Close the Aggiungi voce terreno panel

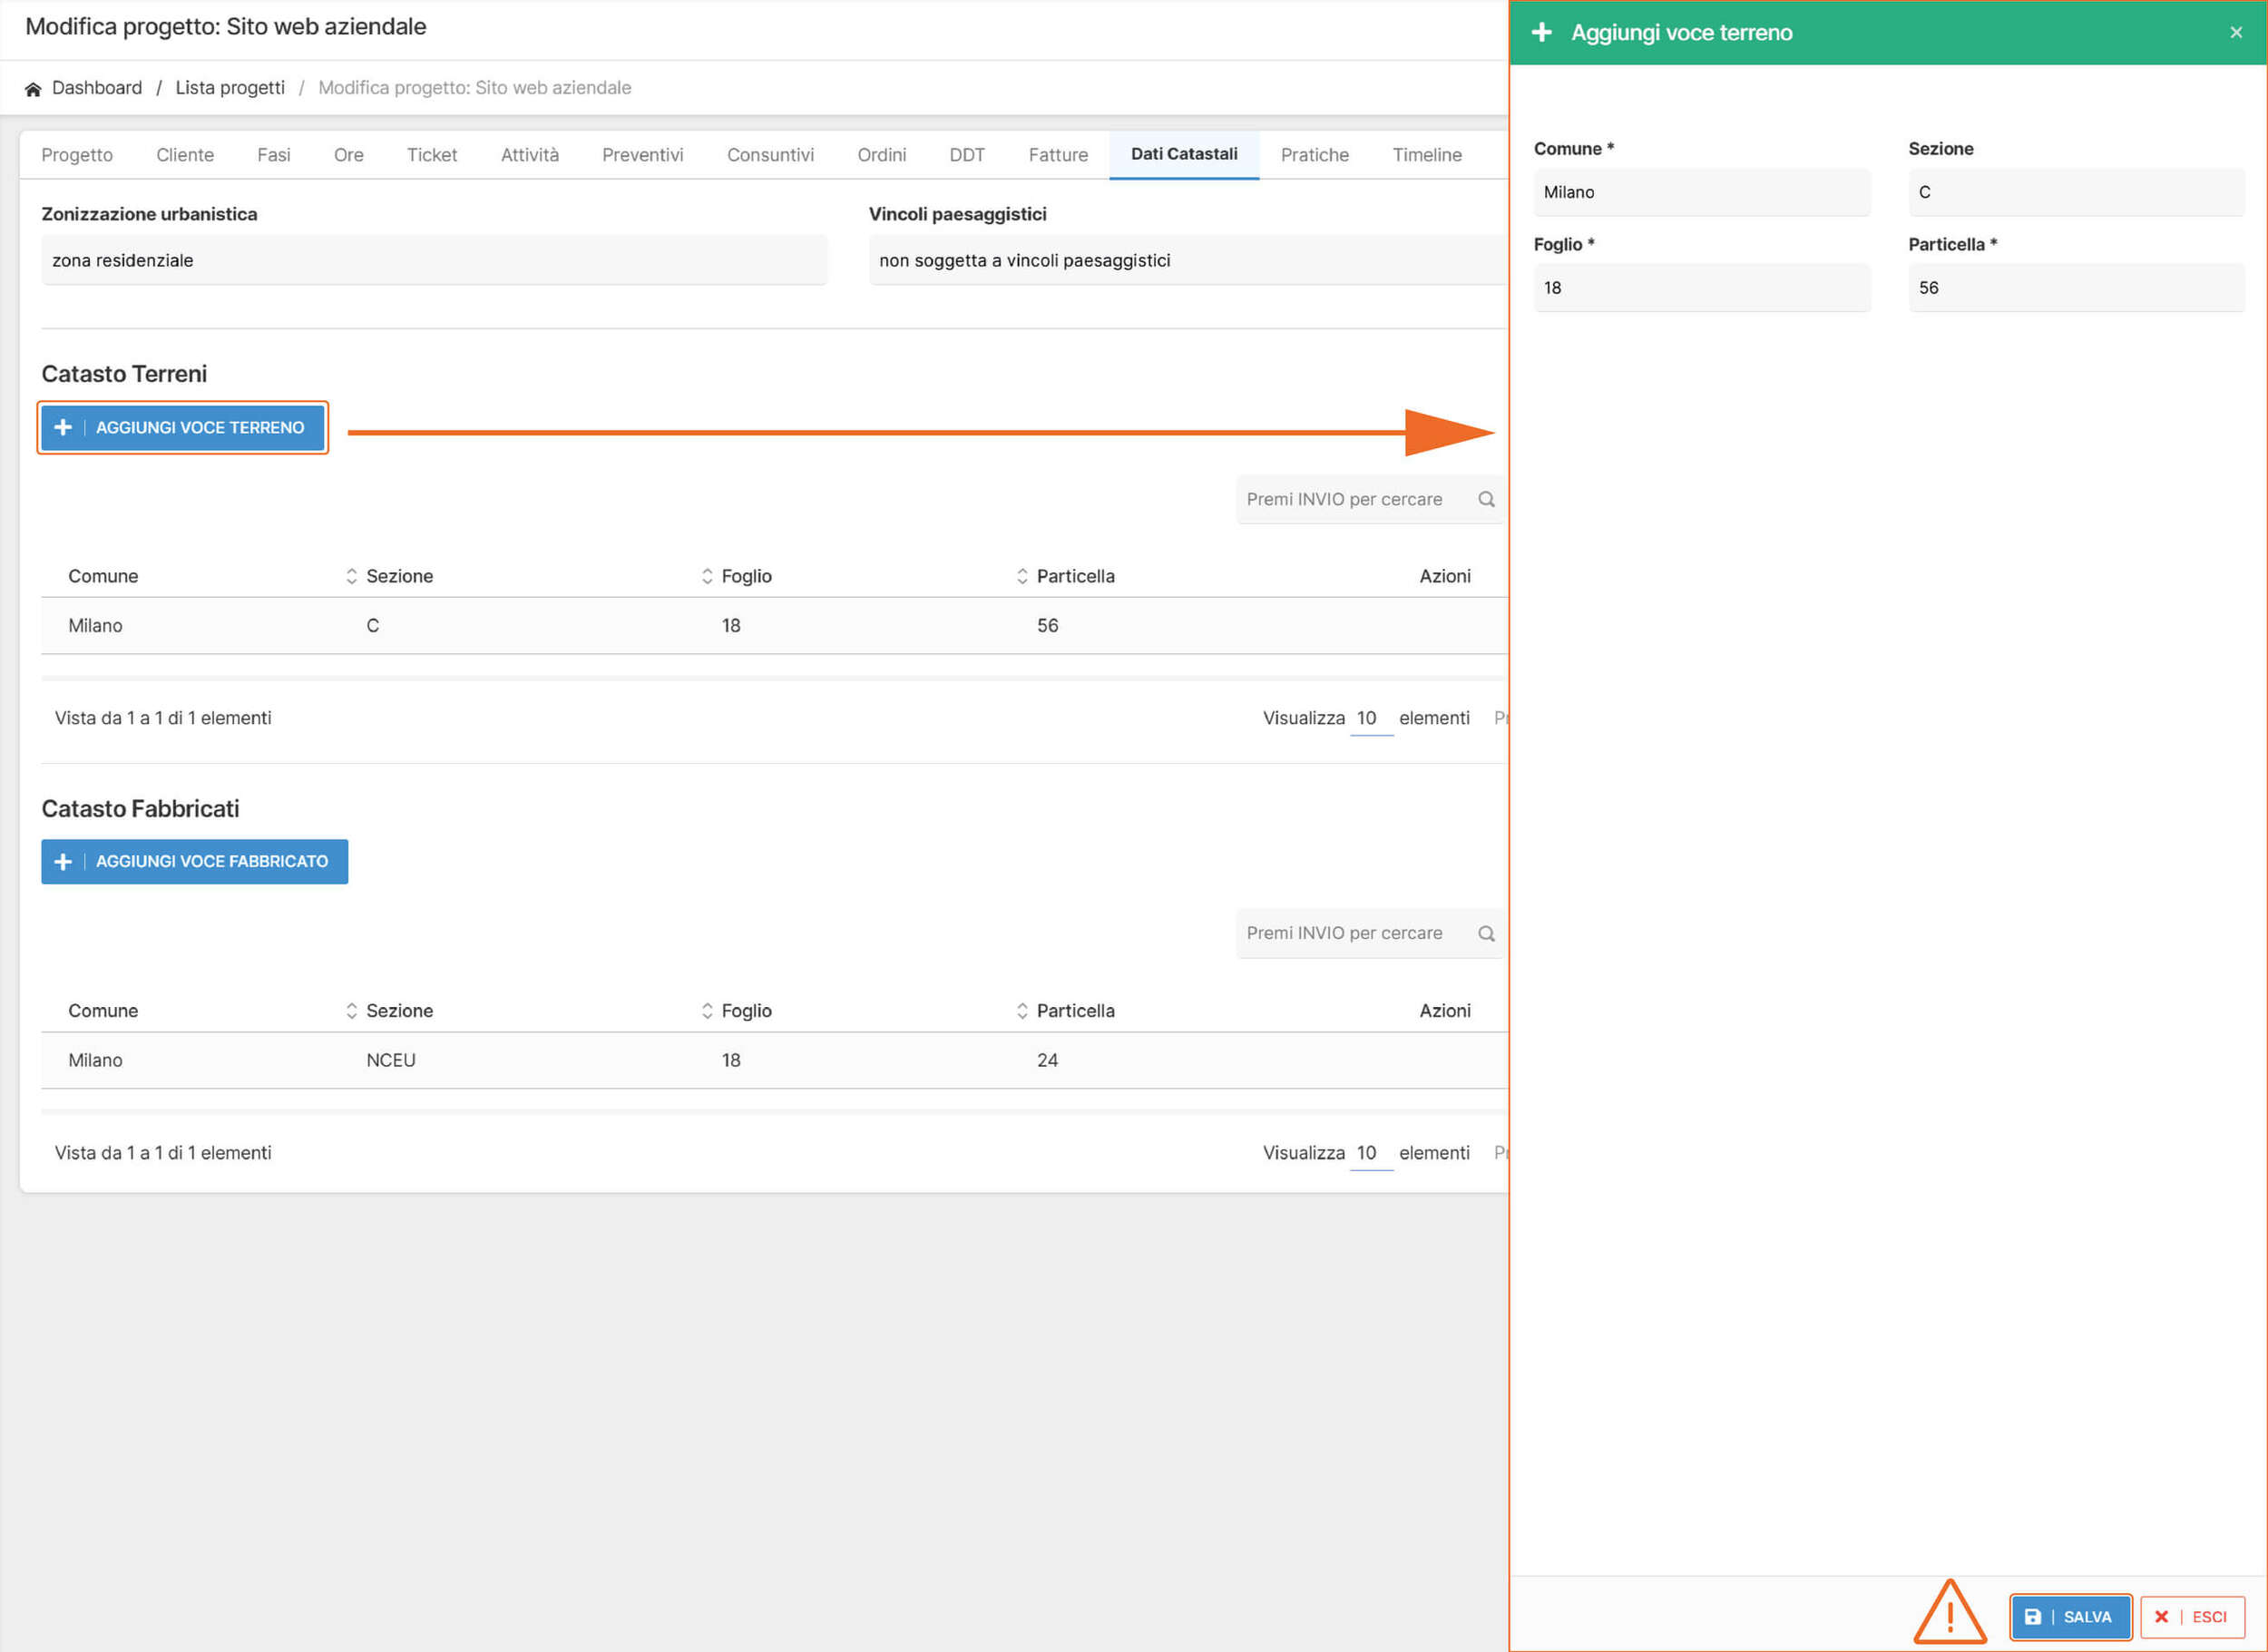click(x=2236, y=33)
